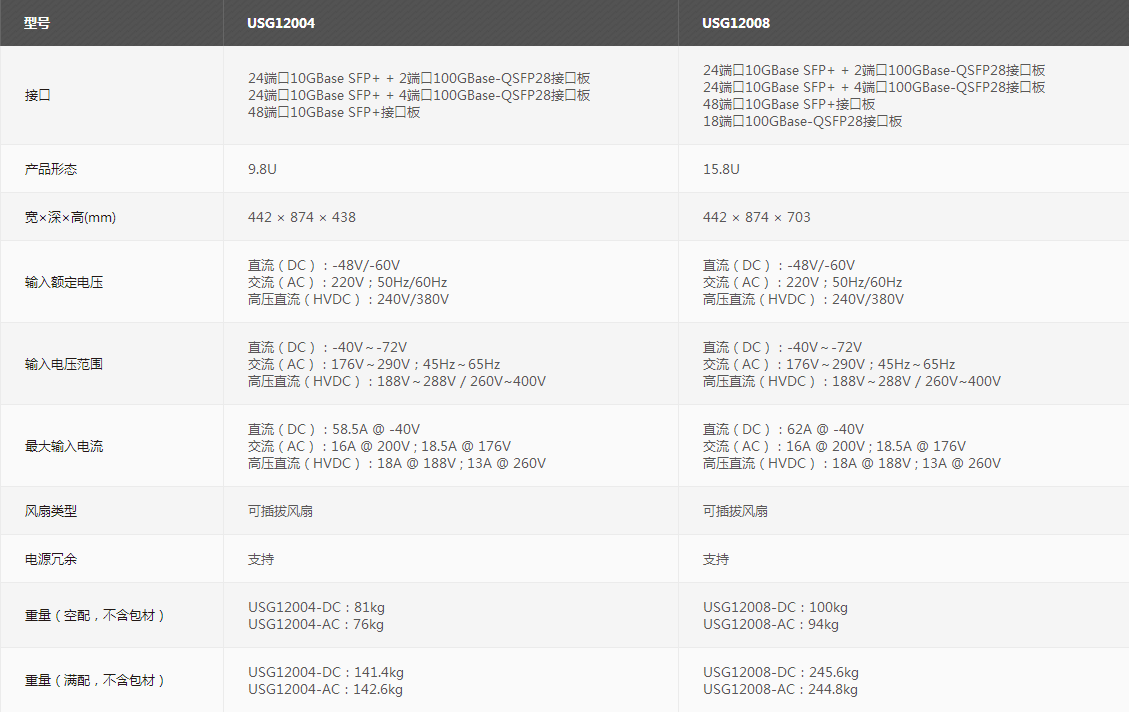Image resolution: width=1129 pixels, height=712 pixels.
Task: Click USG12008's 可插拔风扇 value
Action: tap(735, 511)
